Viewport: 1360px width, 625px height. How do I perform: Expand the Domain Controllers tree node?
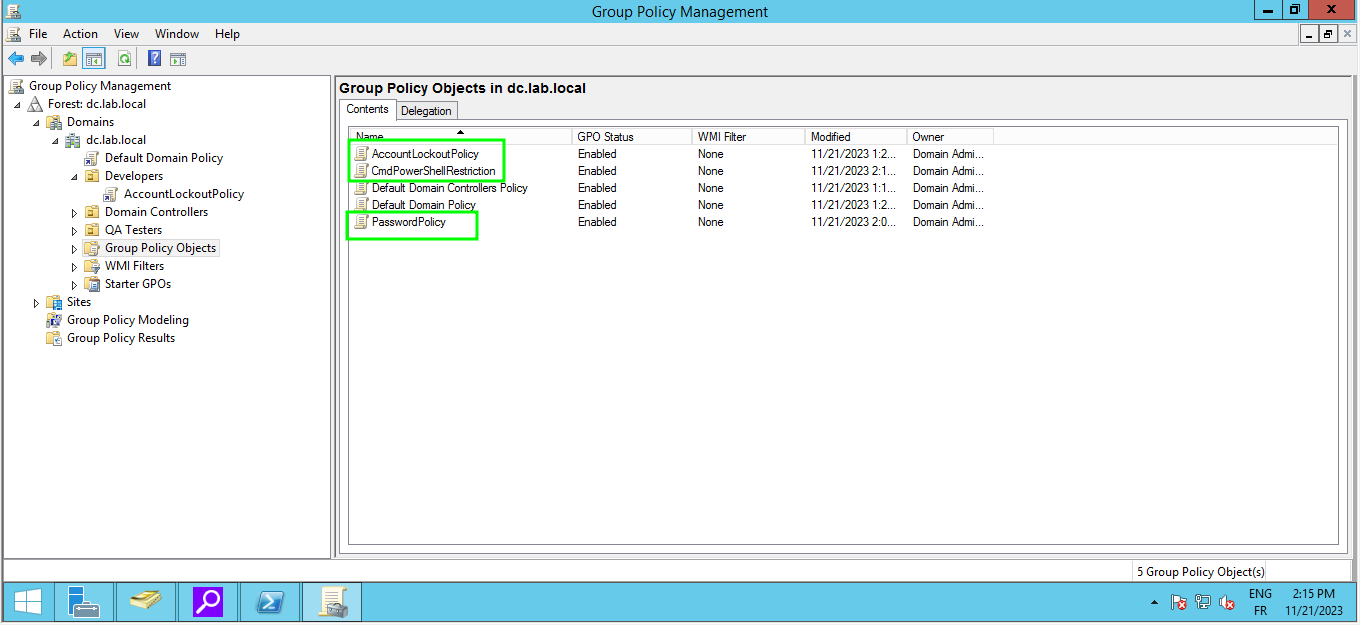[x=74, y=213]
